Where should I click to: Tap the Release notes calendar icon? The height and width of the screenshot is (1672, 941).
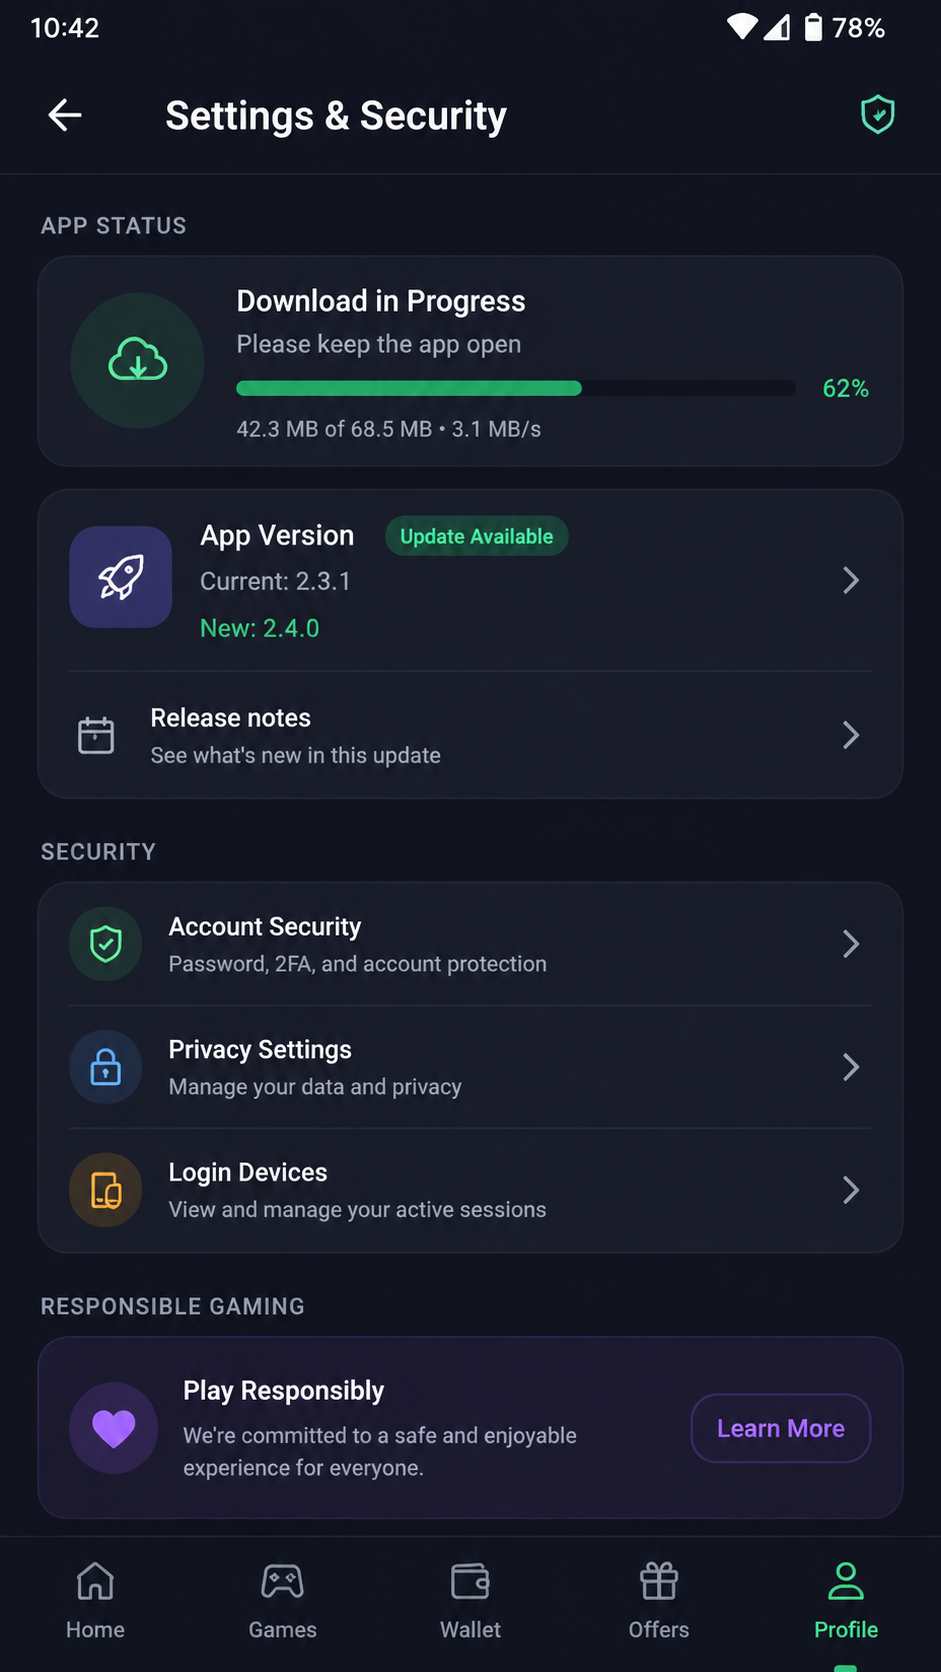click(96, 735)
